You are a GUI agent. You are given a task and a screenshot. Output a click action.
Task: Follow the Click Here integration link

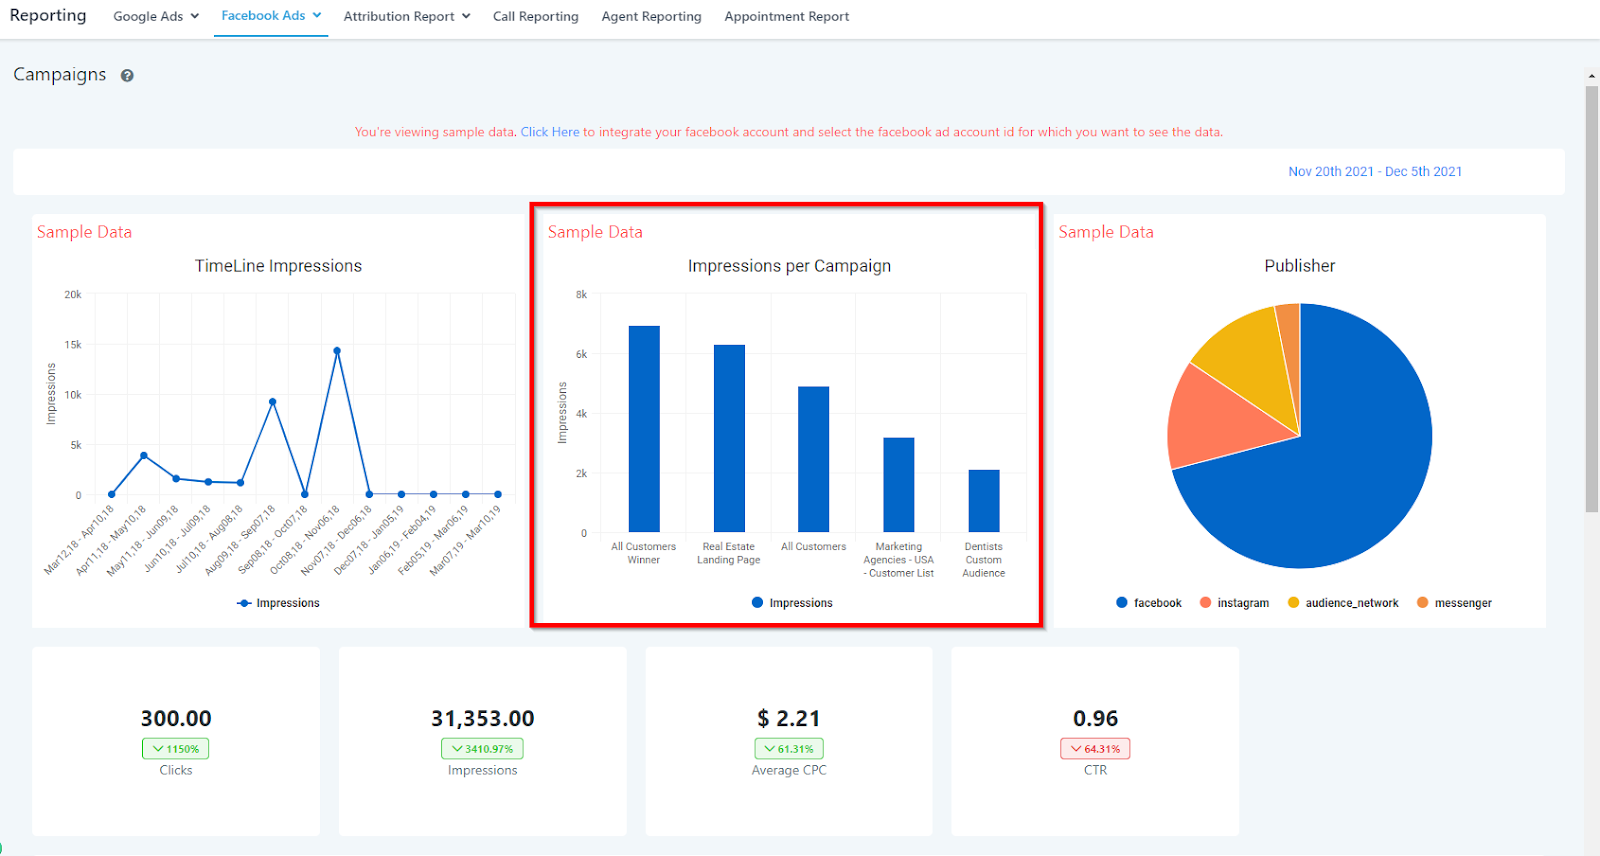click(x=550, y=132)
